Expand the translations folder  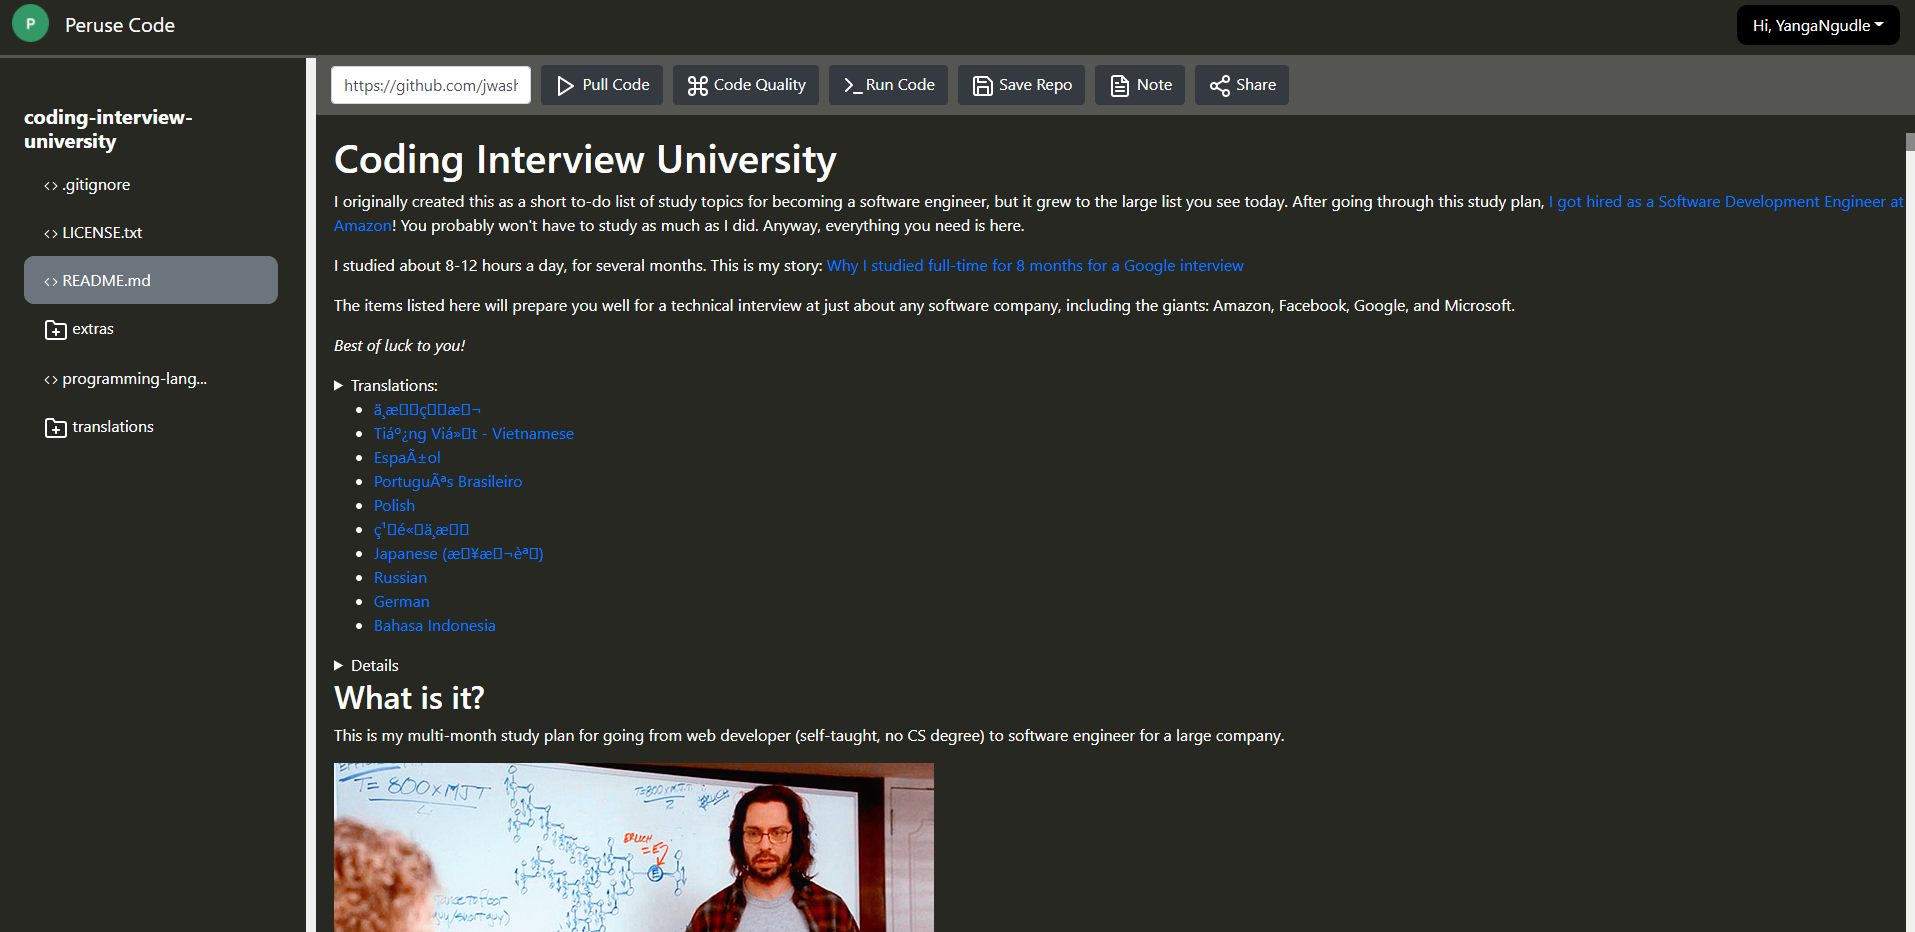[151, 426]
